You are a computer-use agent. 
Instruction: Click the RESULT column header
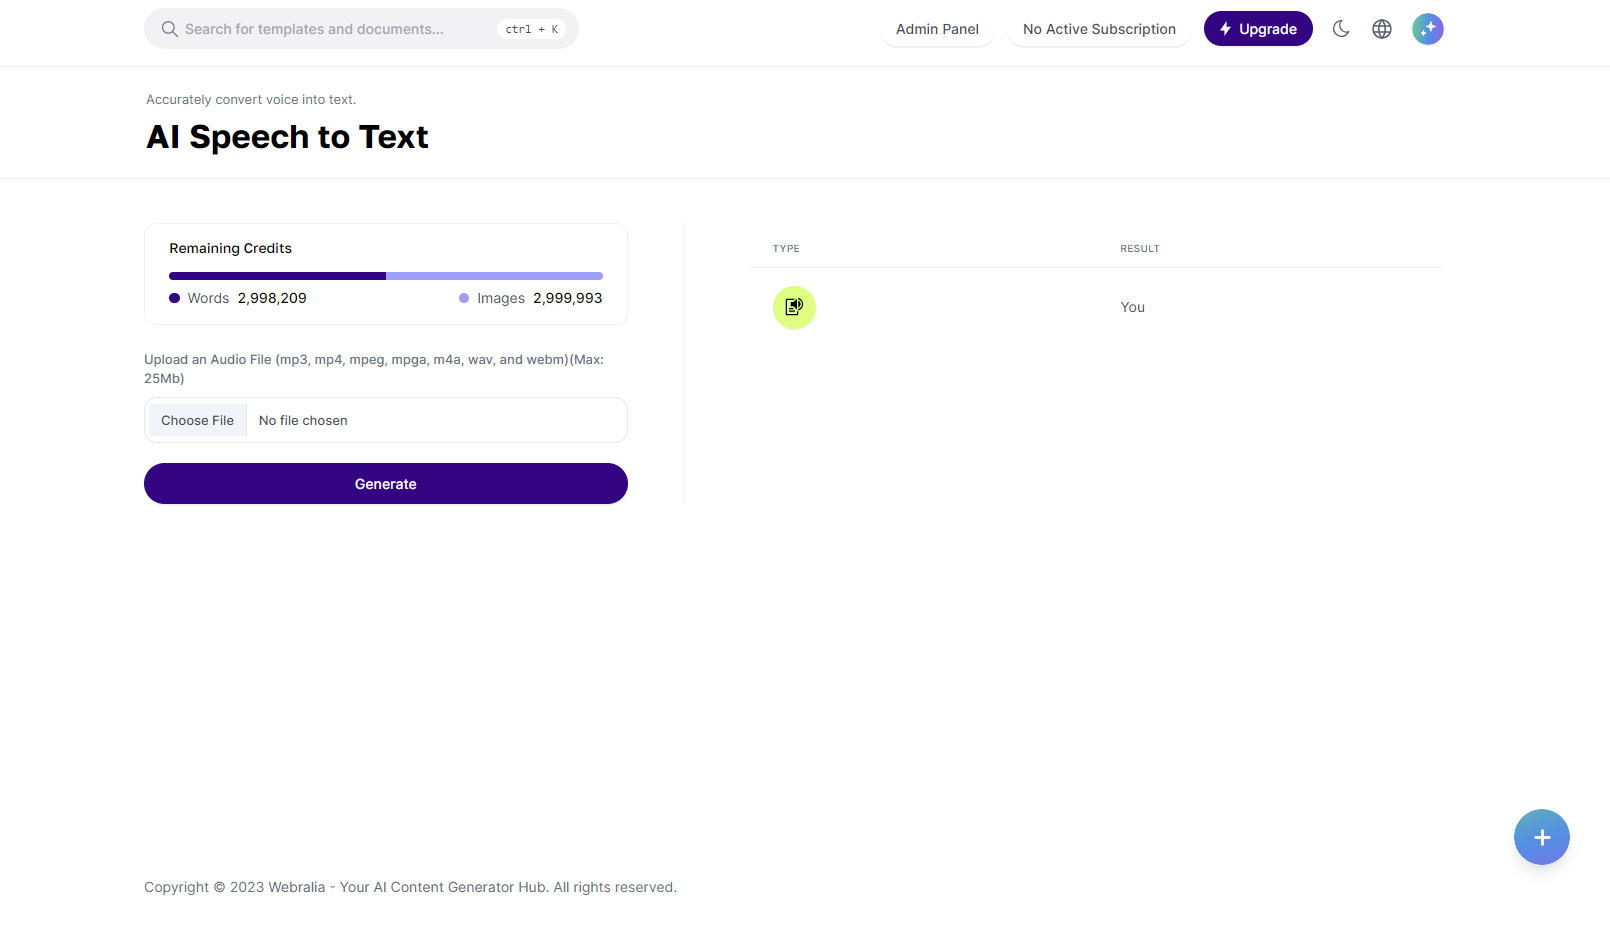click(1139, 249)
